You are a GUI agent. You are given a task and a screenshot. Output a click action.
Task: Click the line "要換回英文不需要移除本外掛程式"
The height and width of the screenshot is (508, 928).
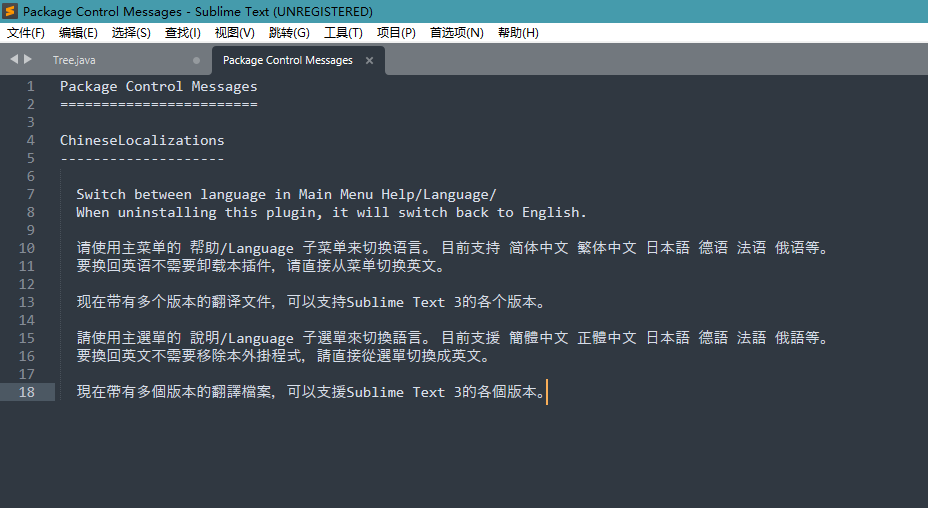(x=284, y=356)
